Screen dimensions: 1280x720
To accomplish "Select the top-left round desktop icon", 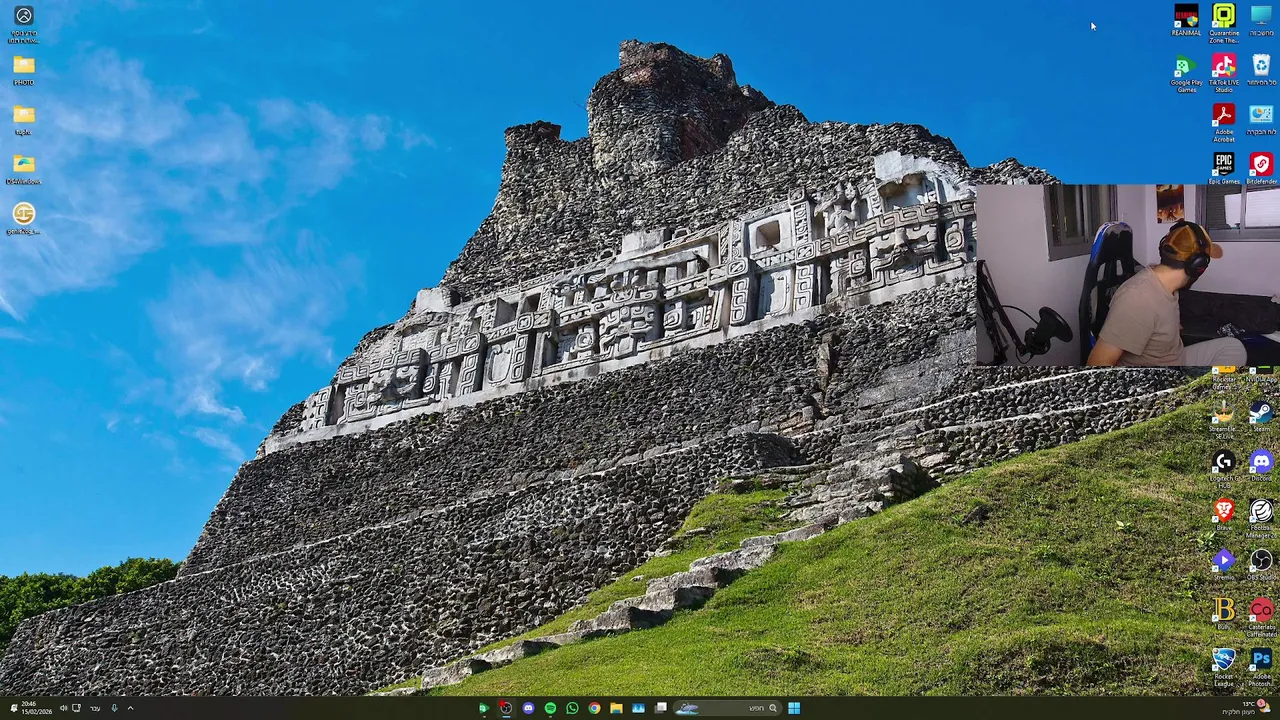I will coord(24,23).
